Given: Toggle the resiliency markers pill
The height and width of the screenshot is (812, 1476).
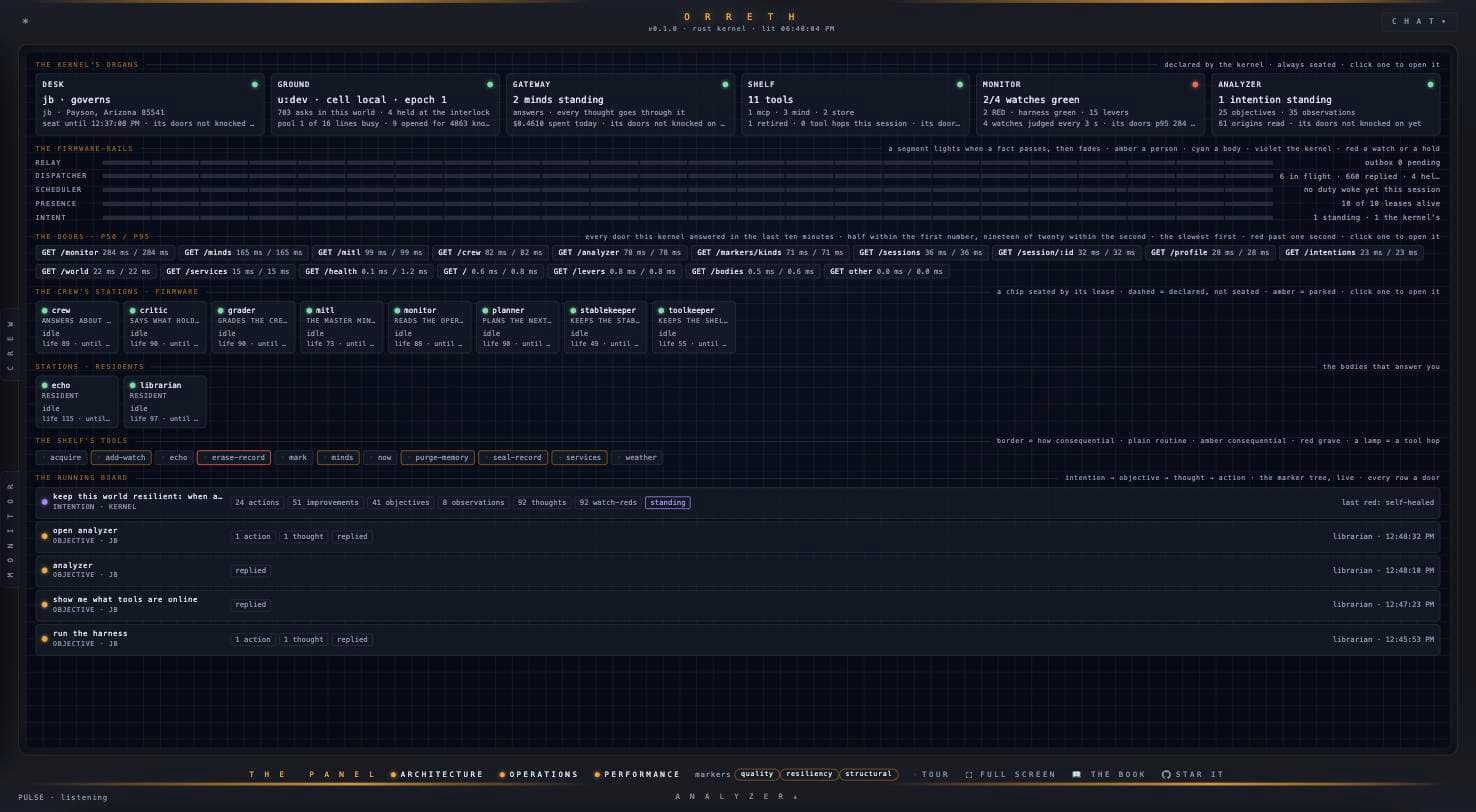Looking at the screenshot, I should tap(809, 774).
